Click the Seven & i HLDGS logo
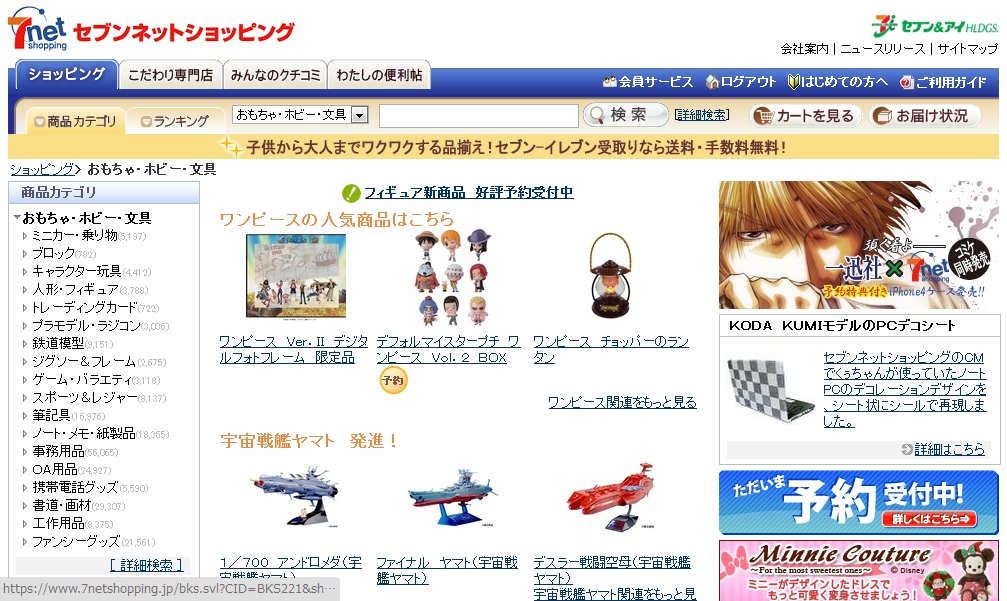1007x601 pixels. point(934,26)
